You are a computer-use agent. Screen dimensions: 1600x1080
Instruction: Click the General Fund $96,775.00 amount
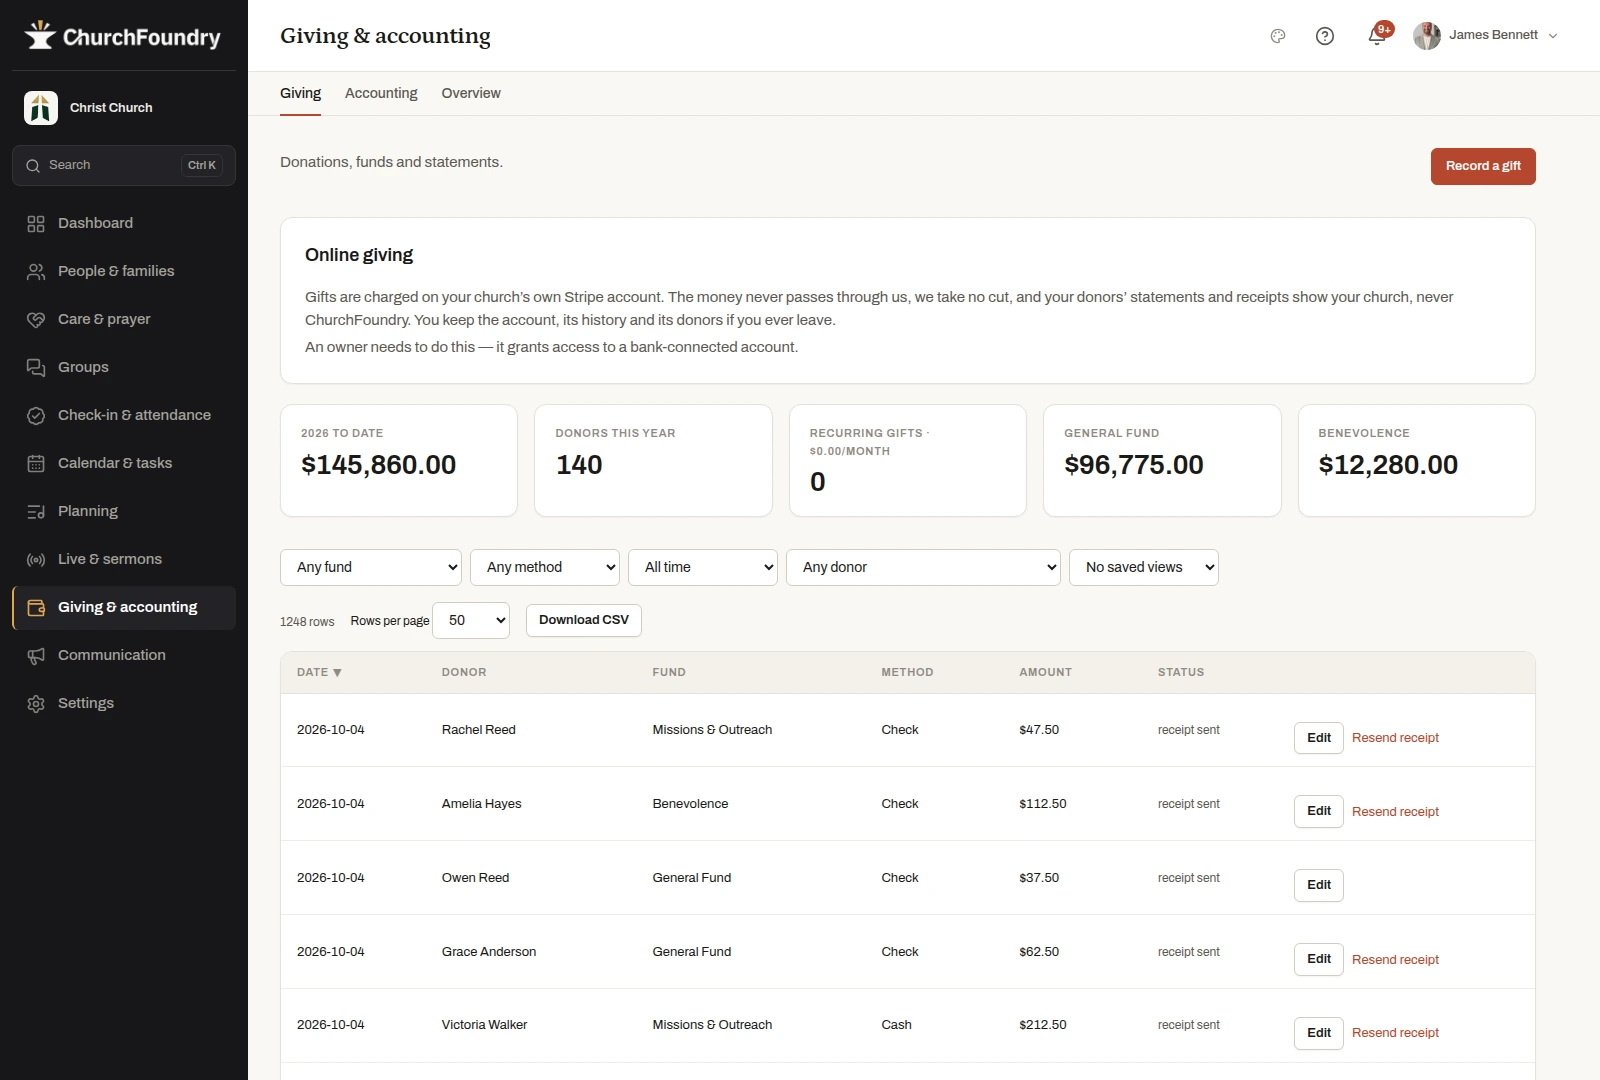coord(1134,465)
